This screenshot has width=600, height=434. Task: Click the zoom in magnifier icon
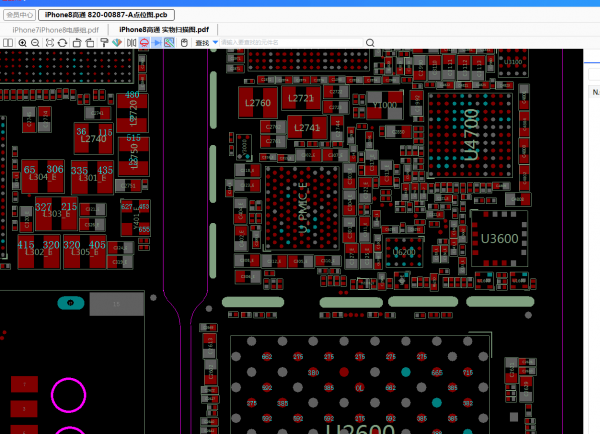pos(22,43)
